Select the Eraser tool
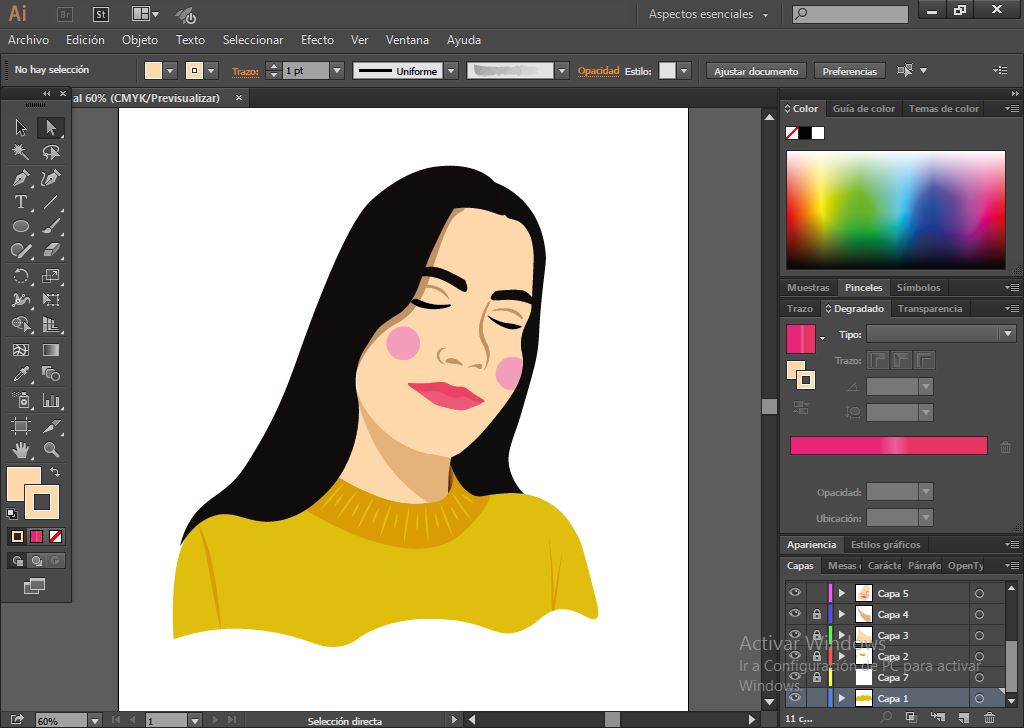The image size is (1024, 728). (51, 251)
